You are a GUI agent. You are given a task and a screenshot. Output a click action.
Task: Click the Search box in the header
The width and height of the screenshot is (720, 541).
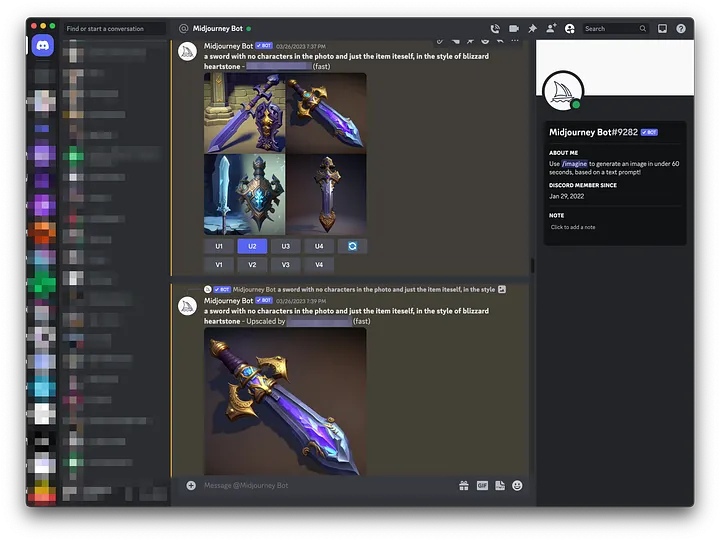[612, 29]
